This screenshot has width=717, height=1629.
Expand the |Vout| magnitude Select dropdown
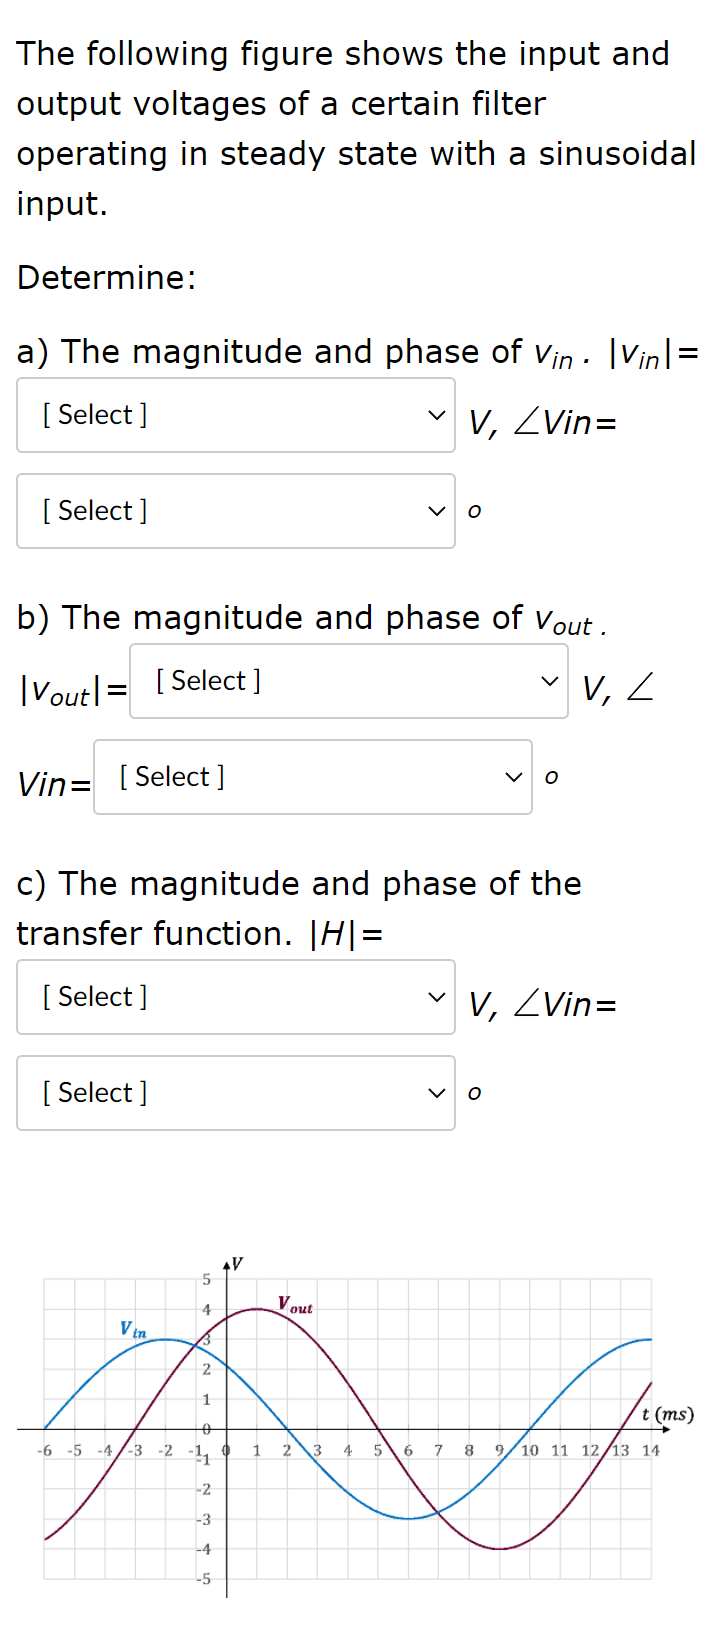point(348,681)
